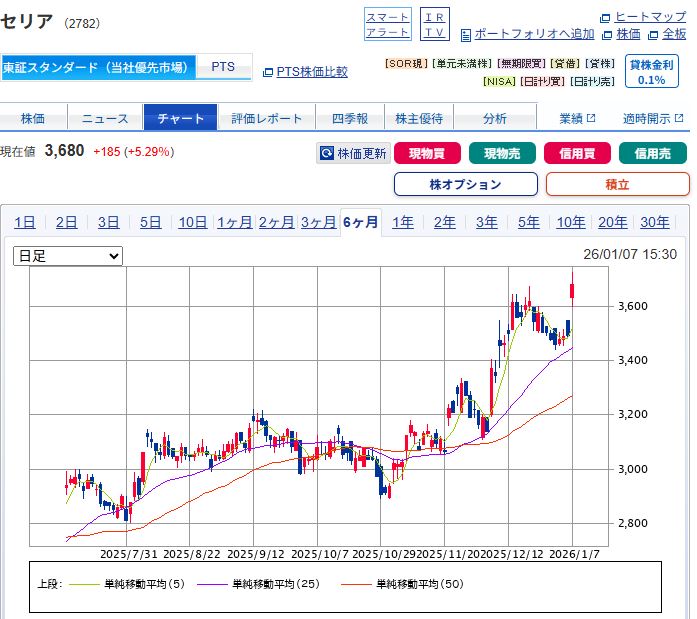Click the external link icon beside 業績
The image size is (697, 619).
pos(591,118)
